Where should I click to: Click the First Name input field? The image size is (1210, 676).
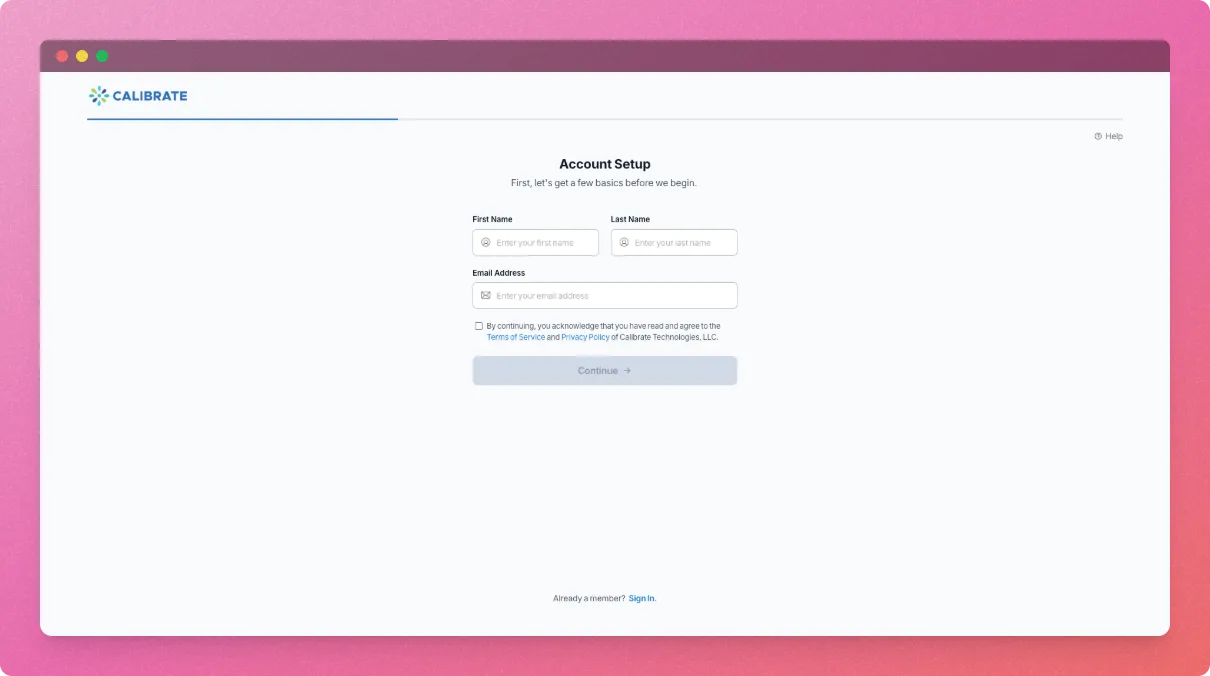click(x=535, y=242)
